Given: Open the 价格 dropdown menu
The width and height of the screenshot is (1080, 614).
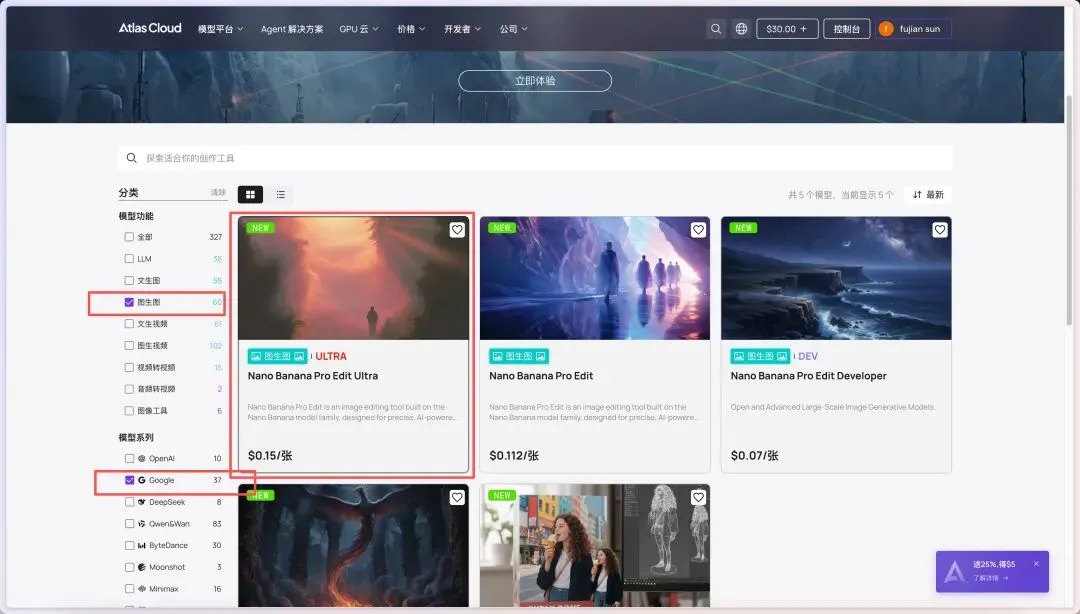Looking at the screenshot, I should tap(411, 29).
